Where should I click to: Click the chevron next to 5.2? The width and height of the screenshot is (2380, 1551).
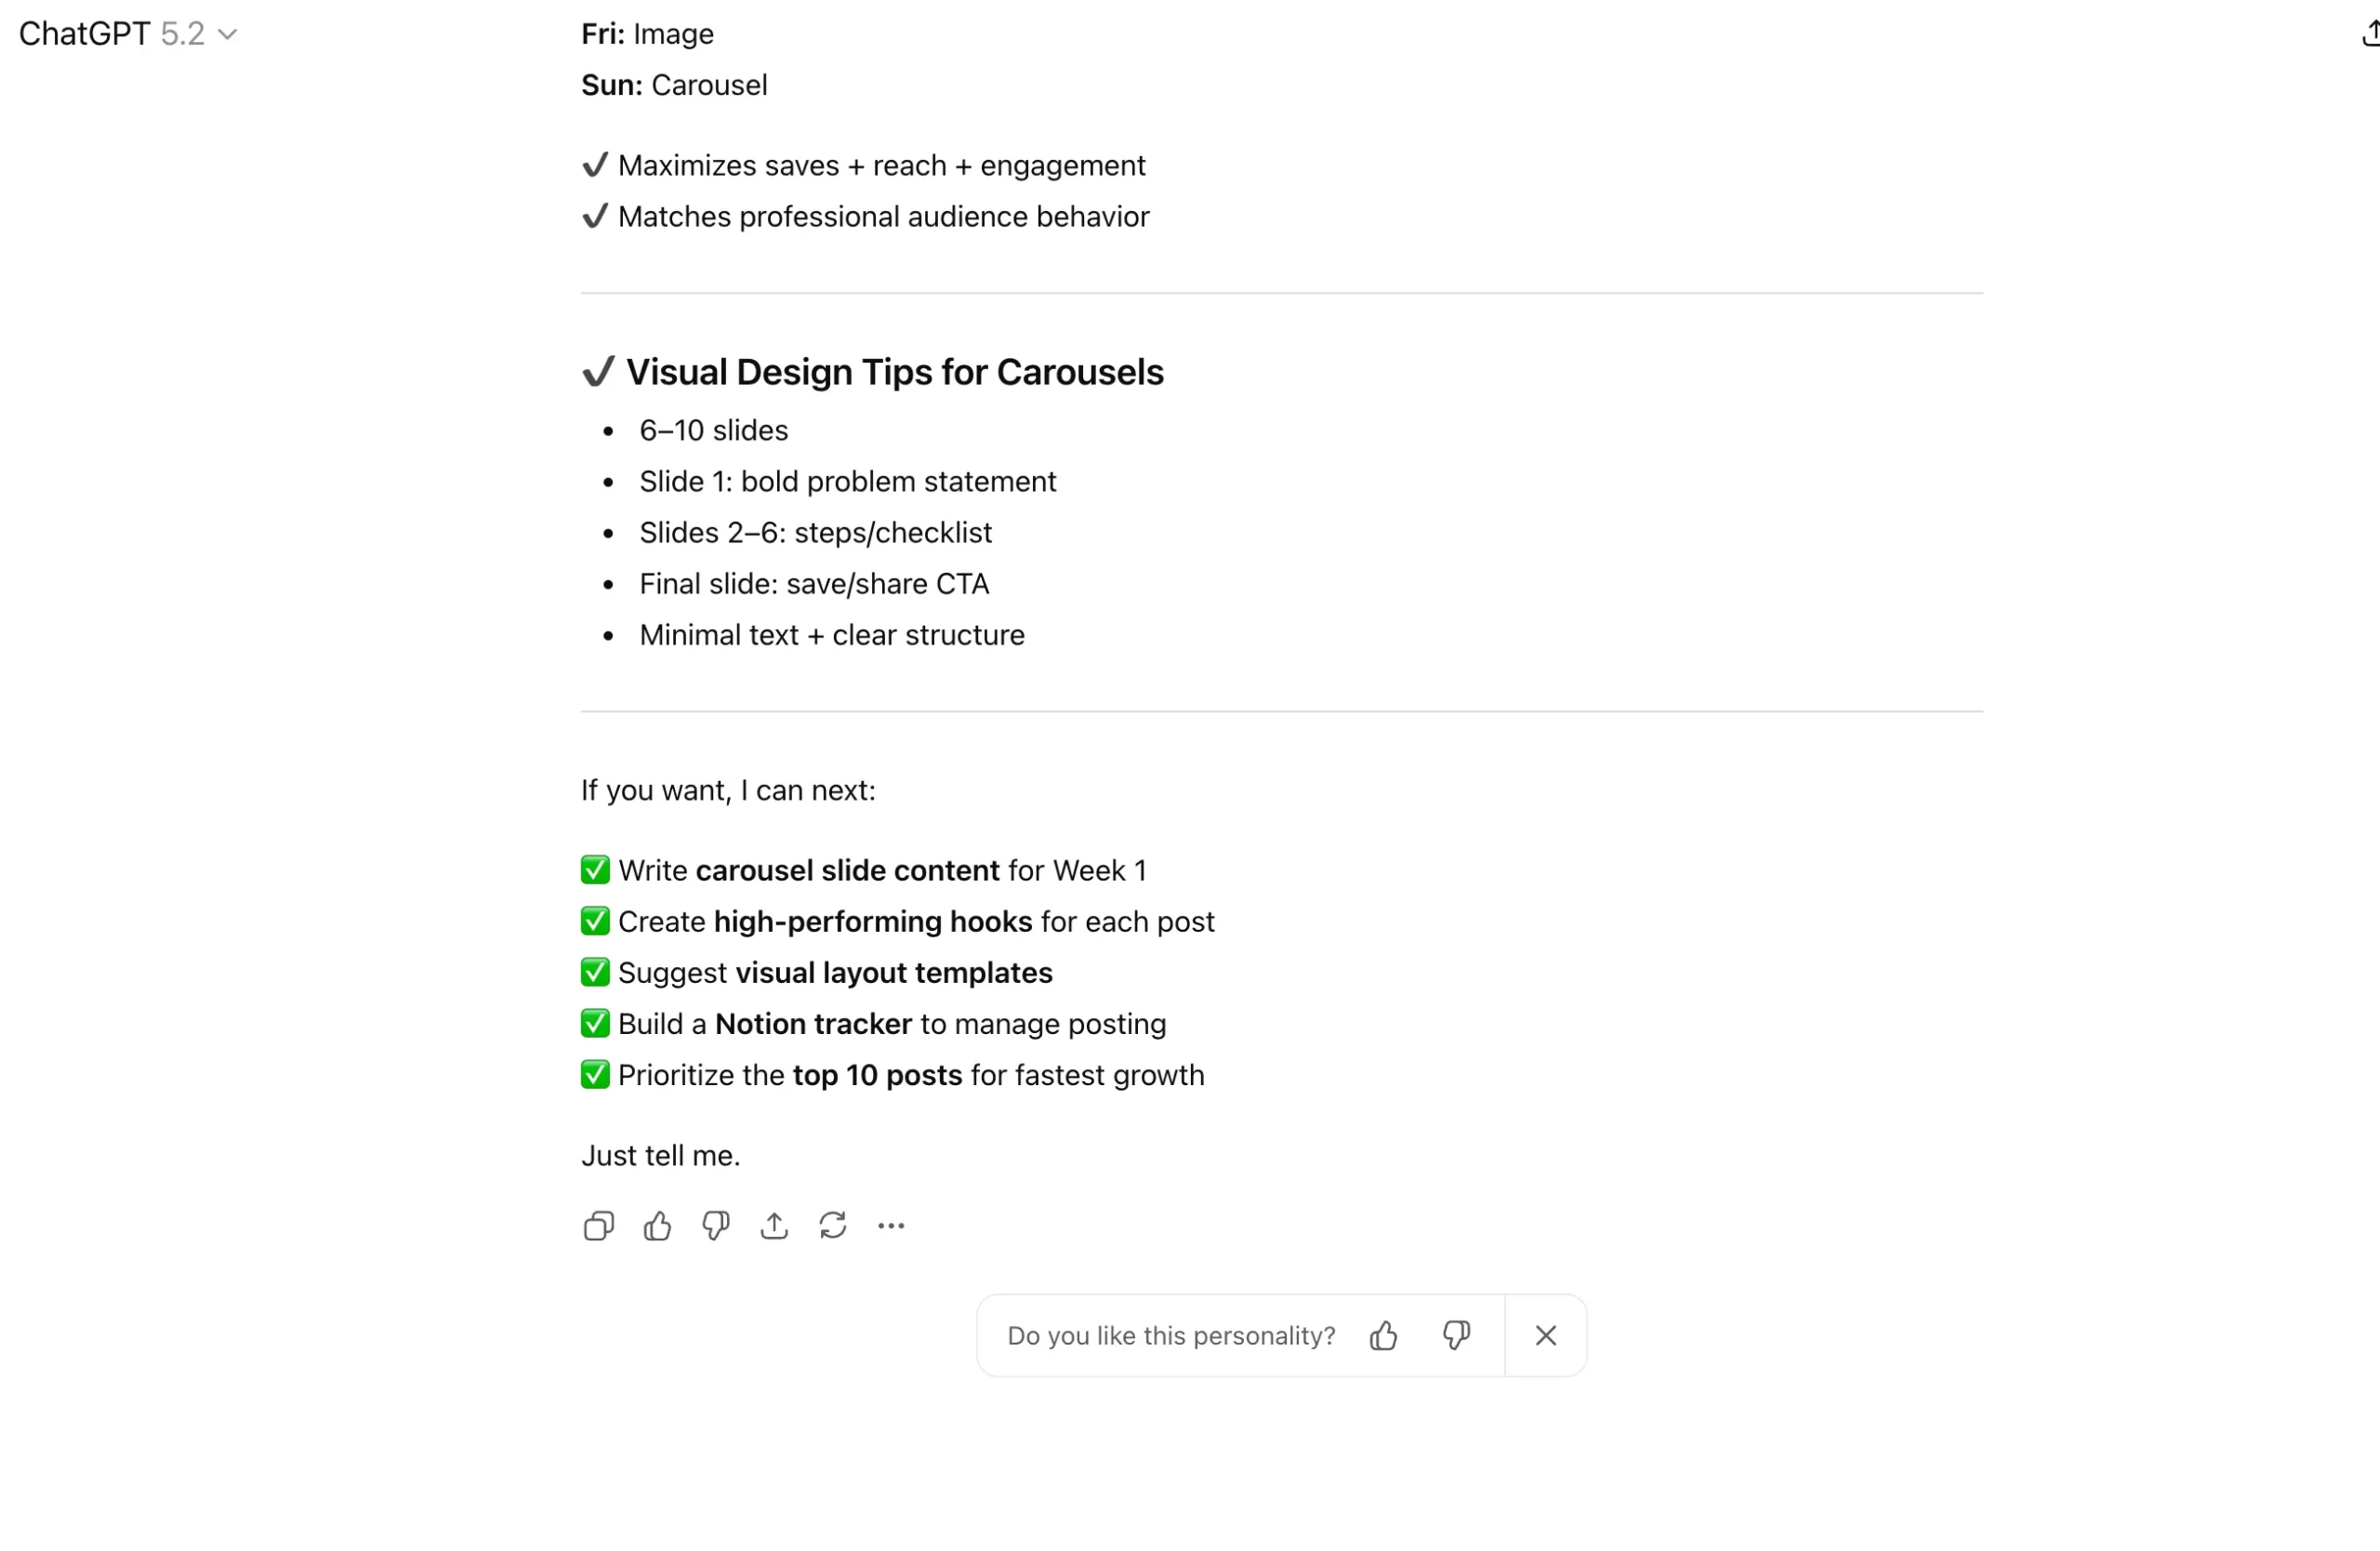(x=228, y=35)
